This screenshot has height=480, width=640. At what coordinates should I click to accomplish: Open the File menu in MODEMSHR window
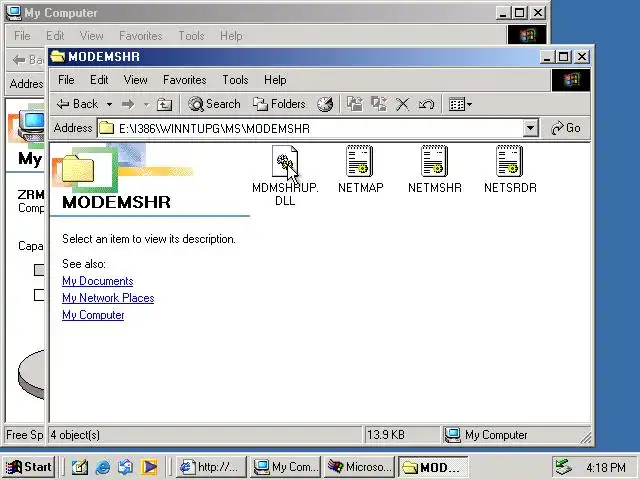(66, 80)
